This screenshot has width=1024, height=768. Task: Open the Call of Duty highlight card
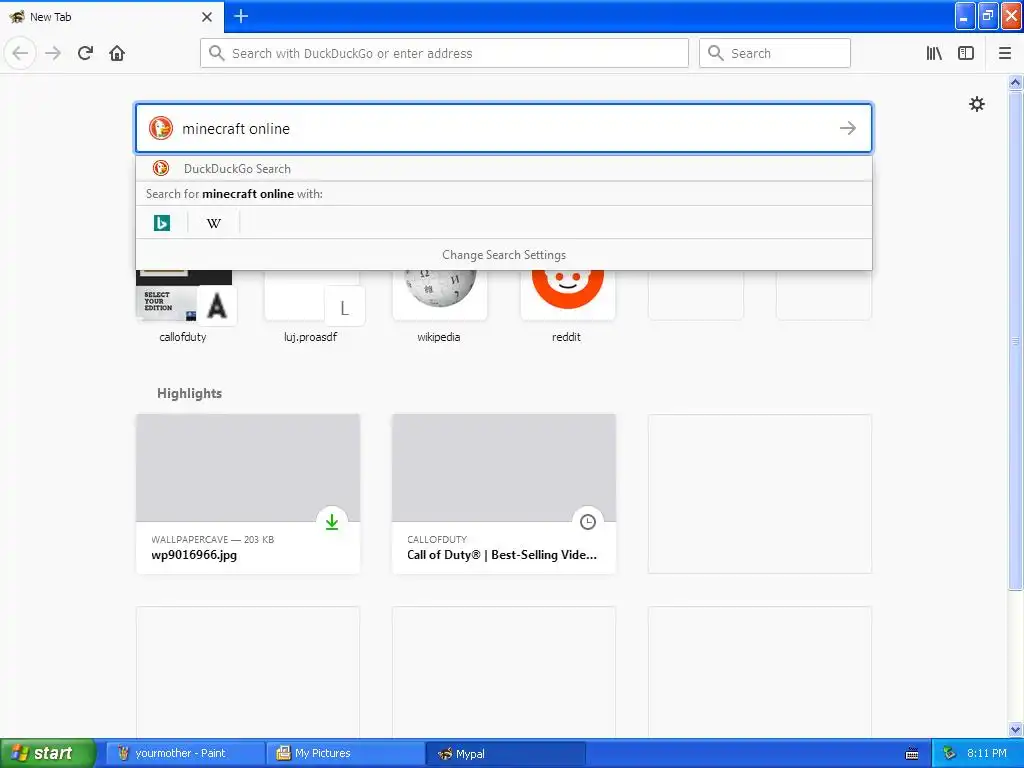click(504, 494)
